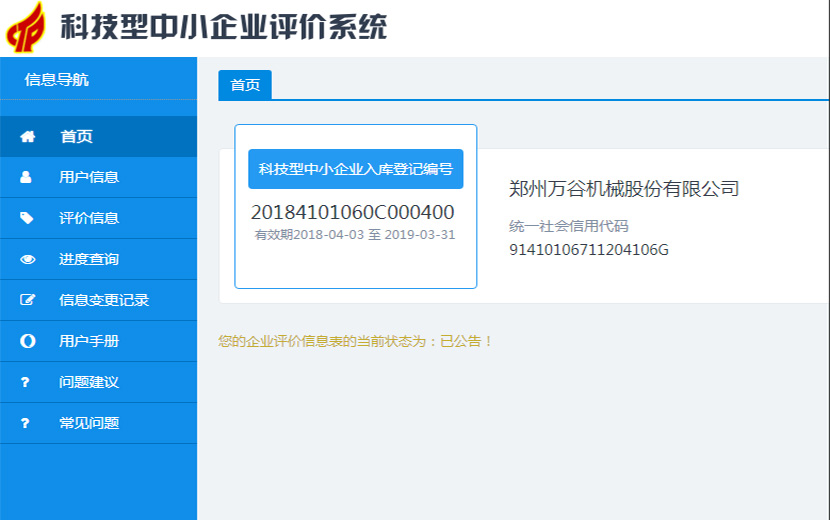Screen dimensions: 830x520
Task: Click the question icon beside 常见问题
Action: tap(26, 423)
